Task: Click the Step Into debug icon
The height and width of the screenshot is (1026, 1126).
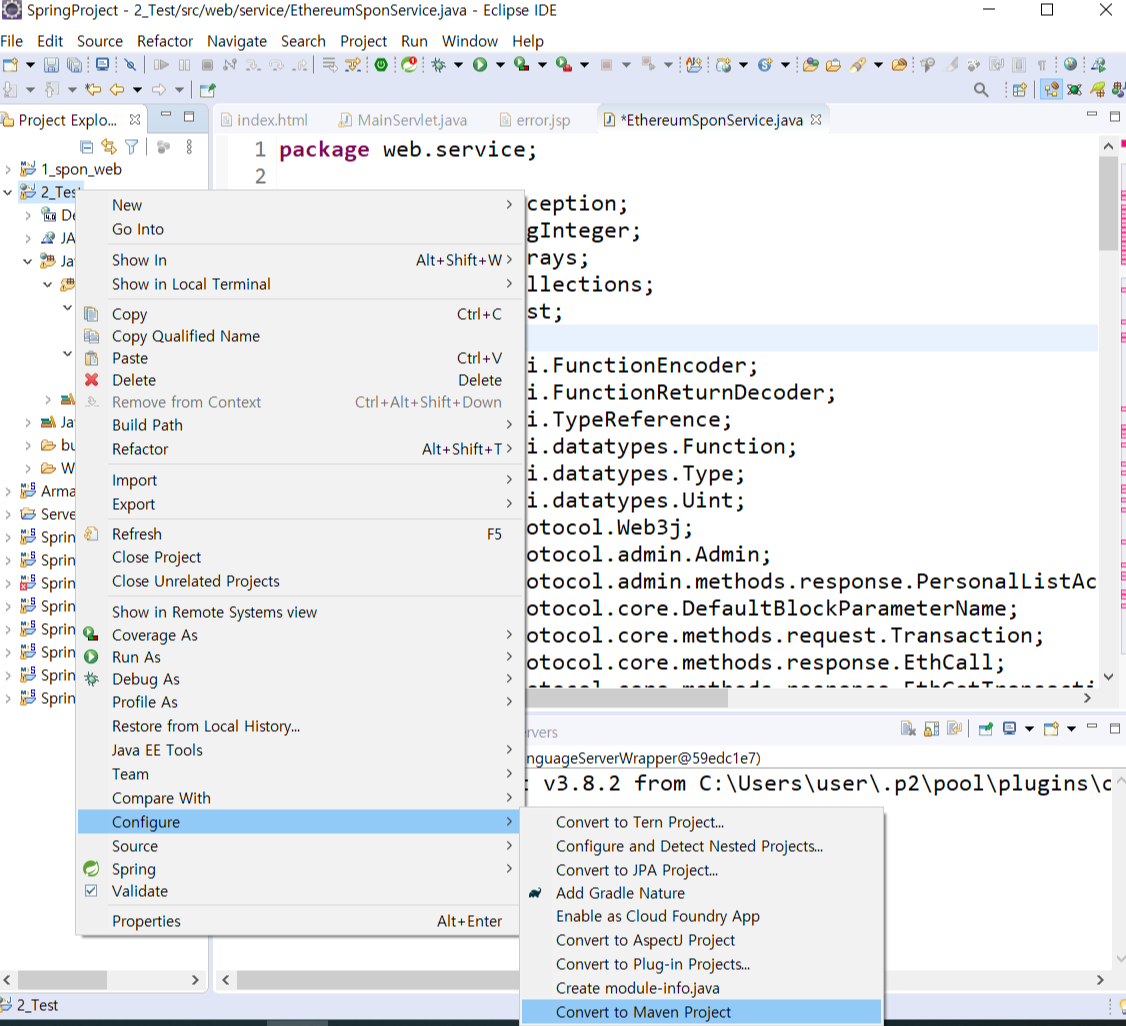Action: pyautogui.click(x=253, y=65)
